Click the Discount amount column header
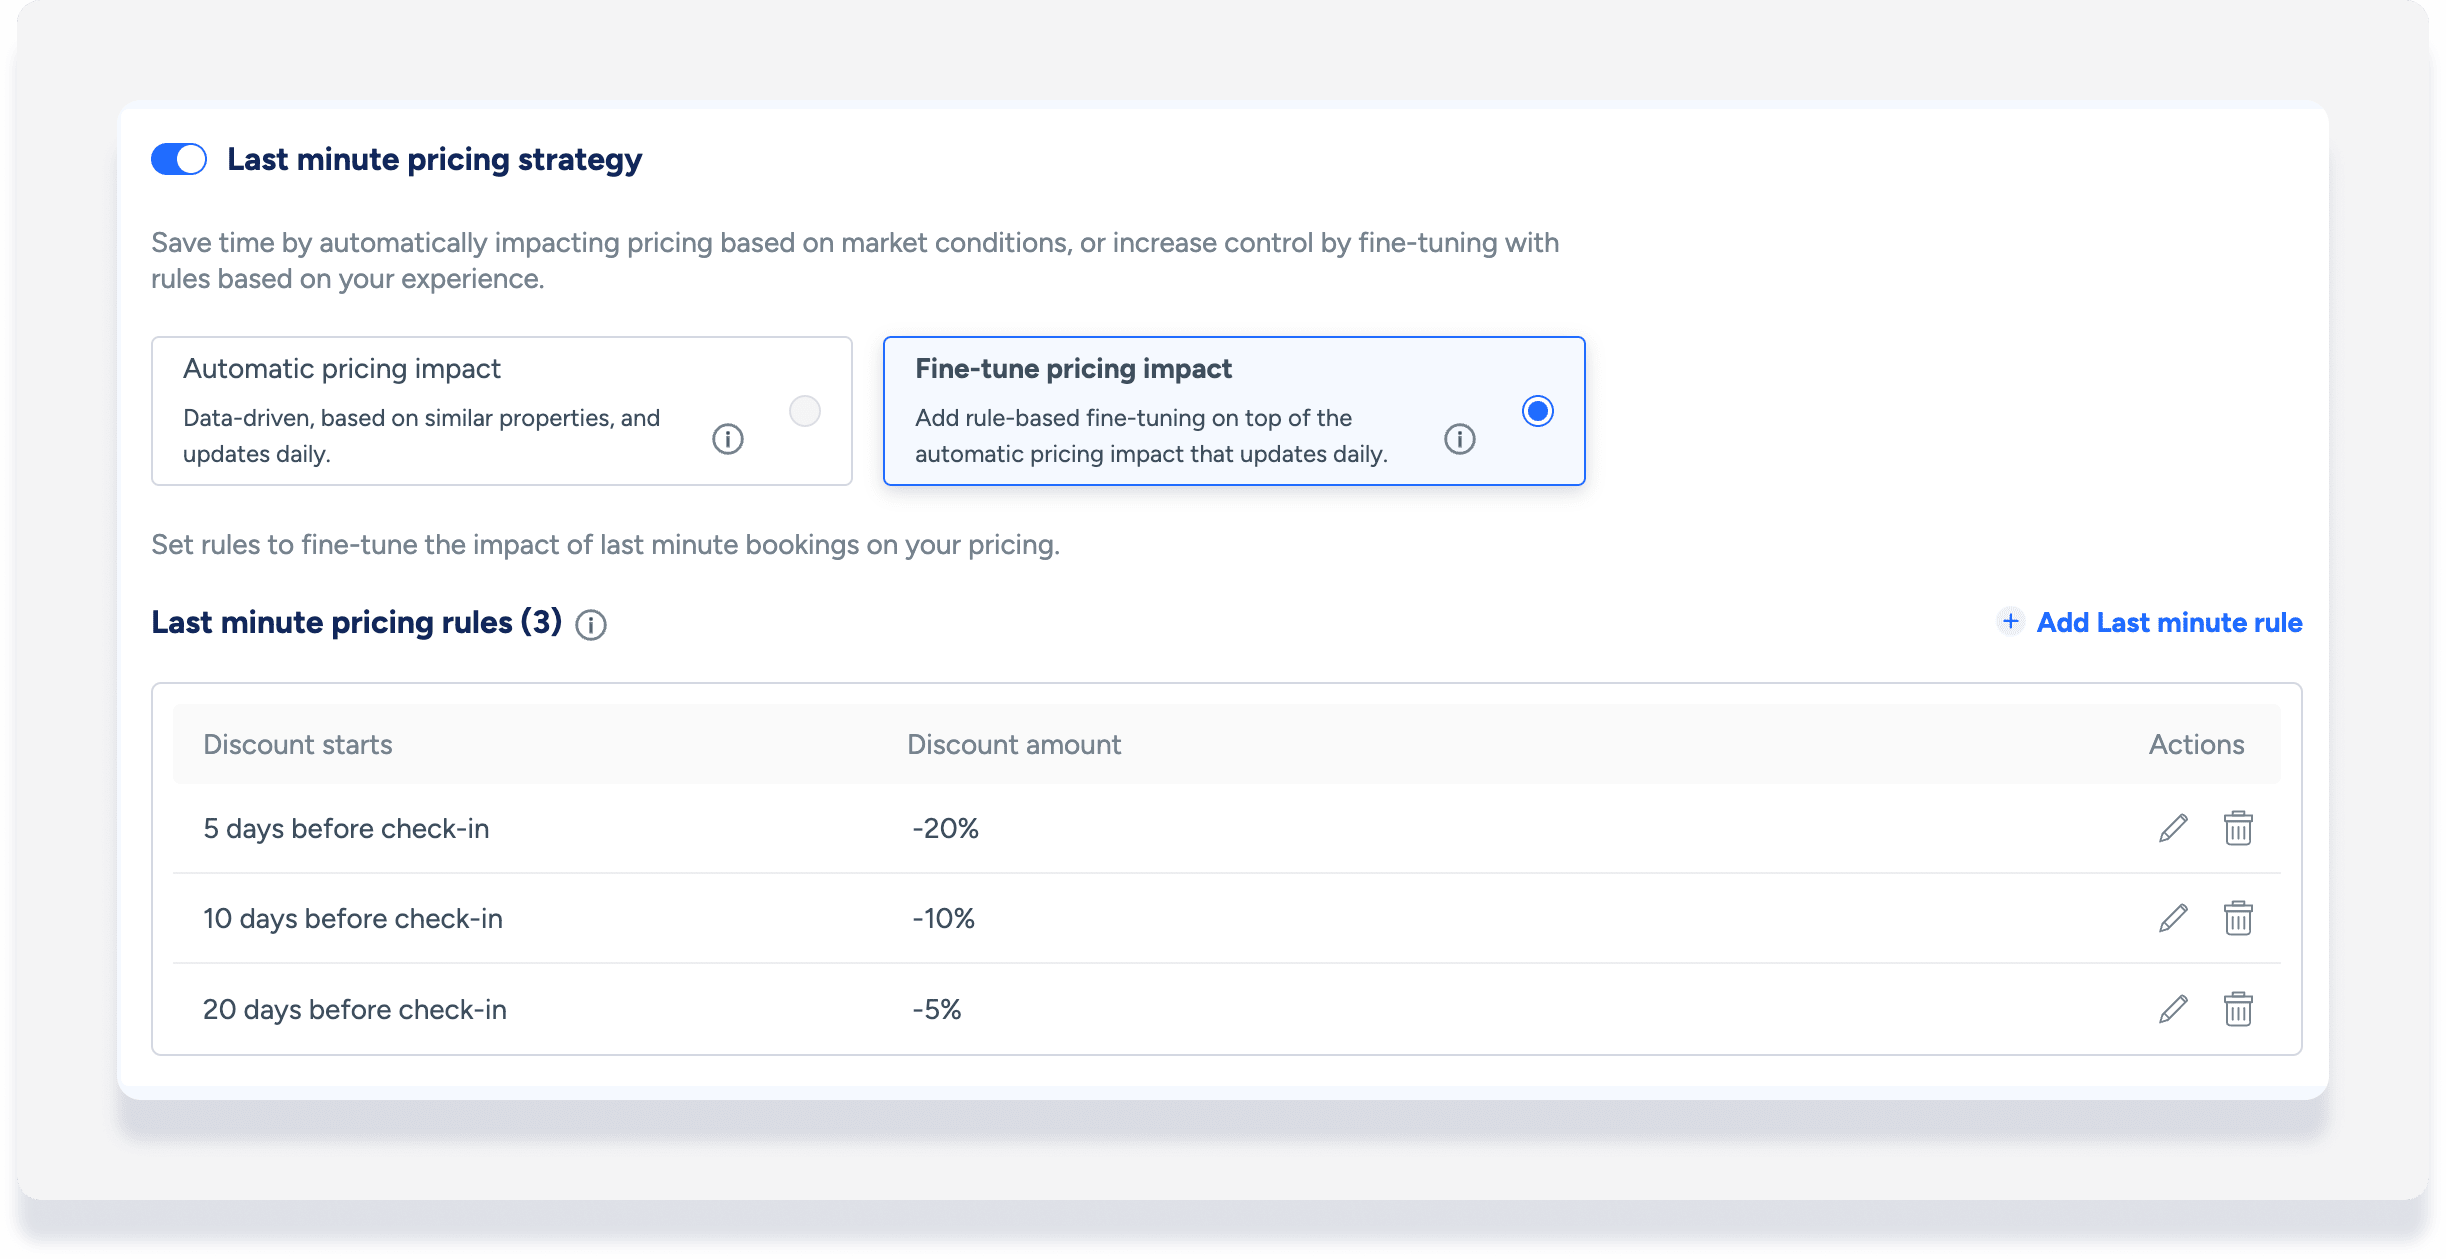 point(1014,745)
